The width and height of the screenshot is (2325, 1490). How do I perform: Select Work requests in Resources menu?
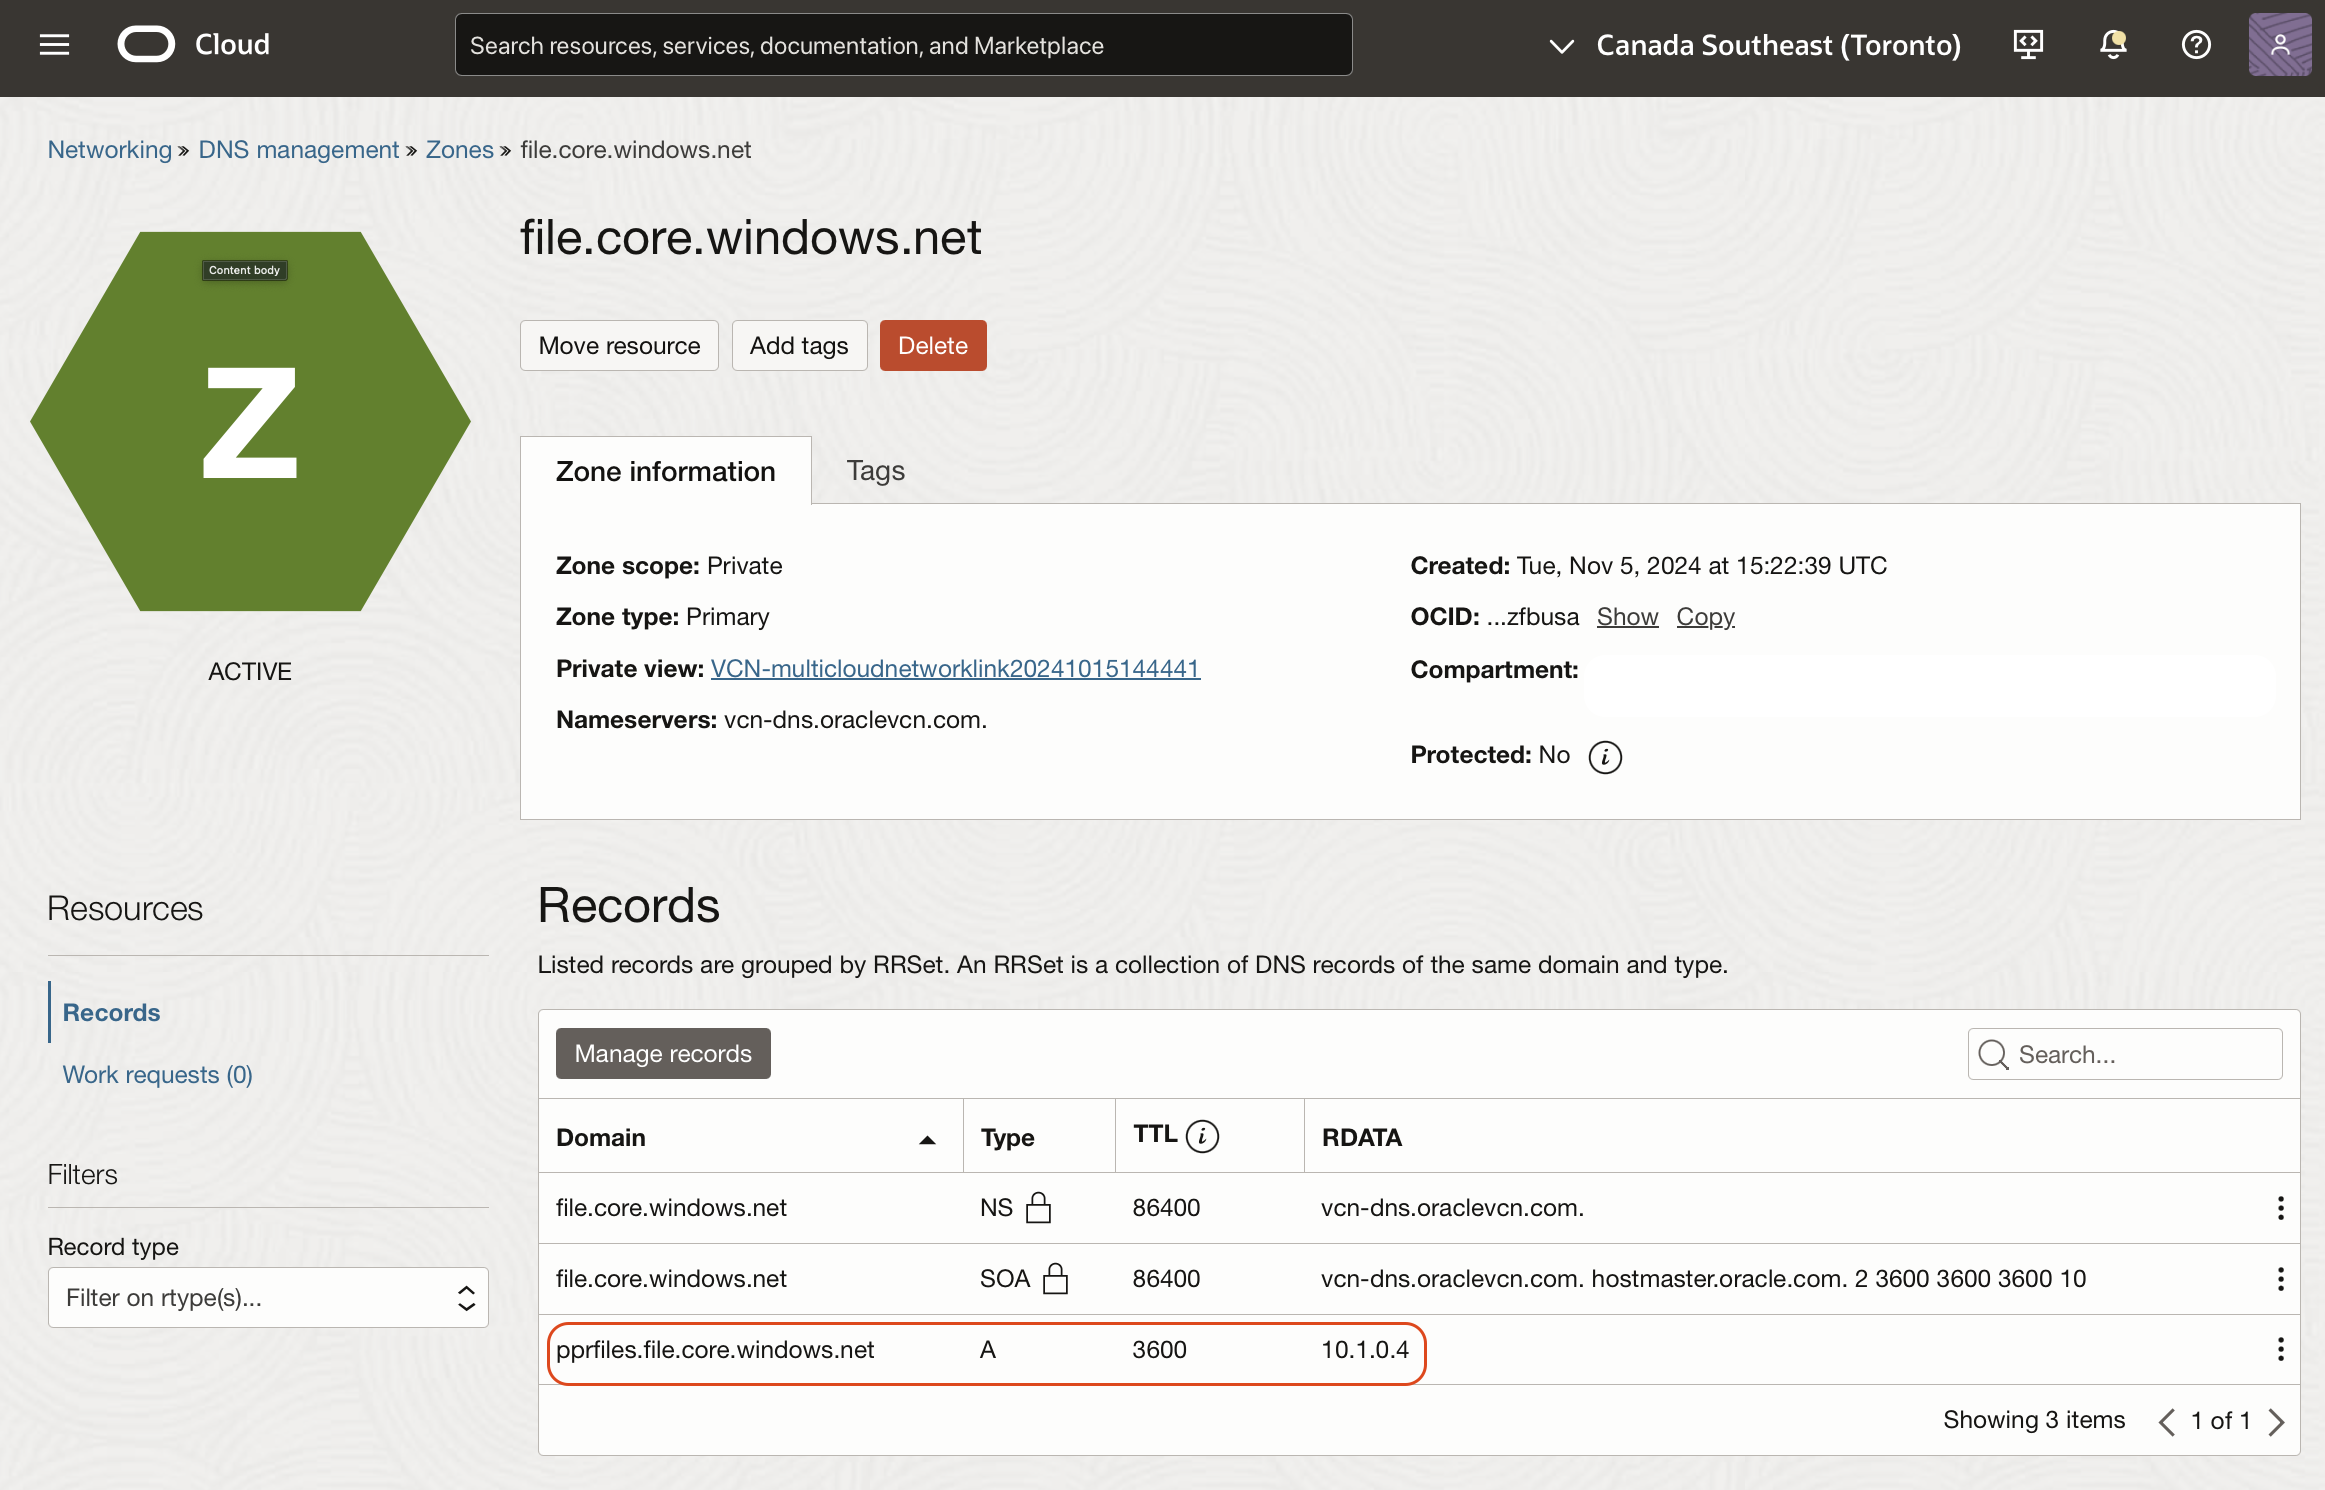157,1075
